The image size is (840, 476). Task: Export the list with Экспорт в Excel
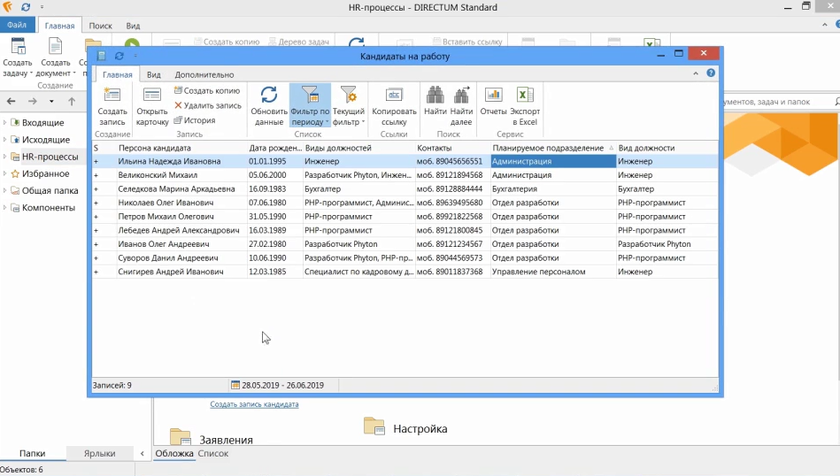coord(525,96)
